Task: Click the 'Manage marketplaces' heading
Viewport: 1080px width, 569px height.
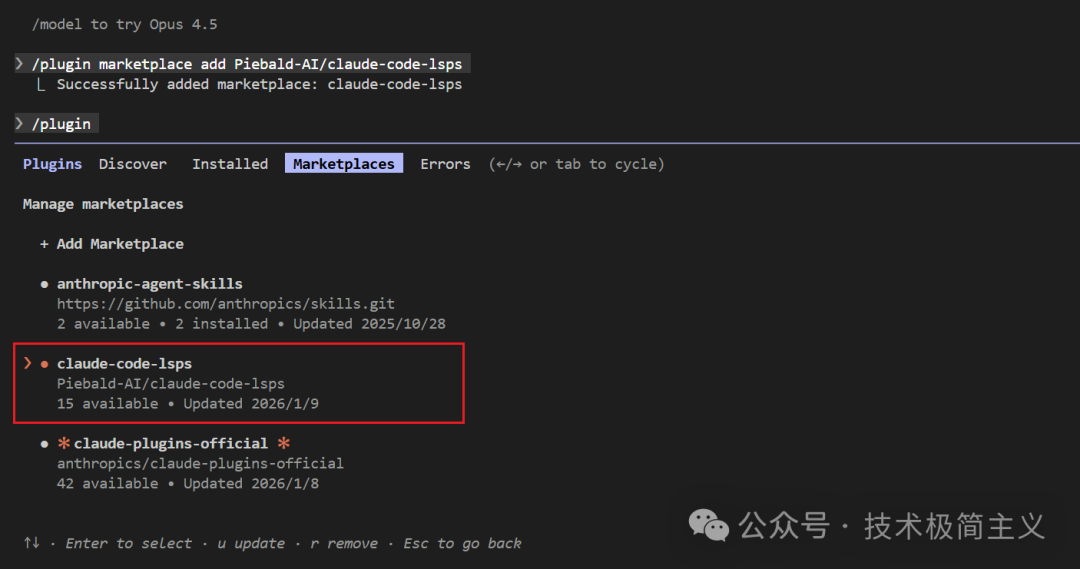Action: pyautogui.click(x=103, y=204)
